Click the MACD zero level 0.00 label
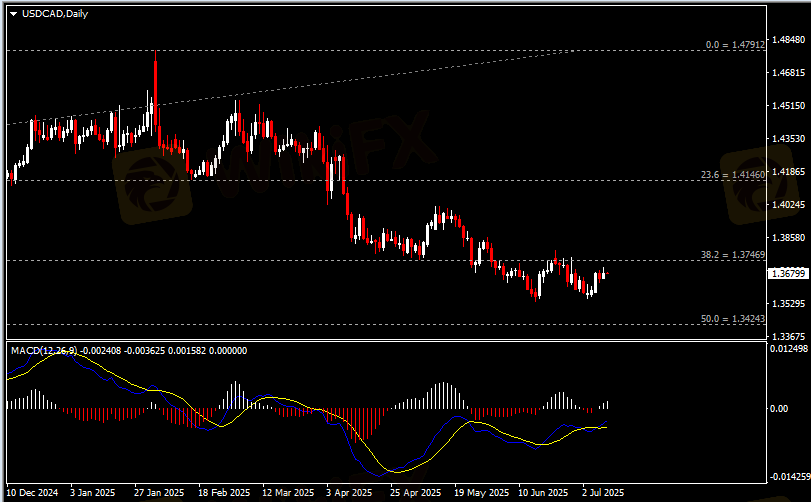The image size is (811, 502). 779,408
